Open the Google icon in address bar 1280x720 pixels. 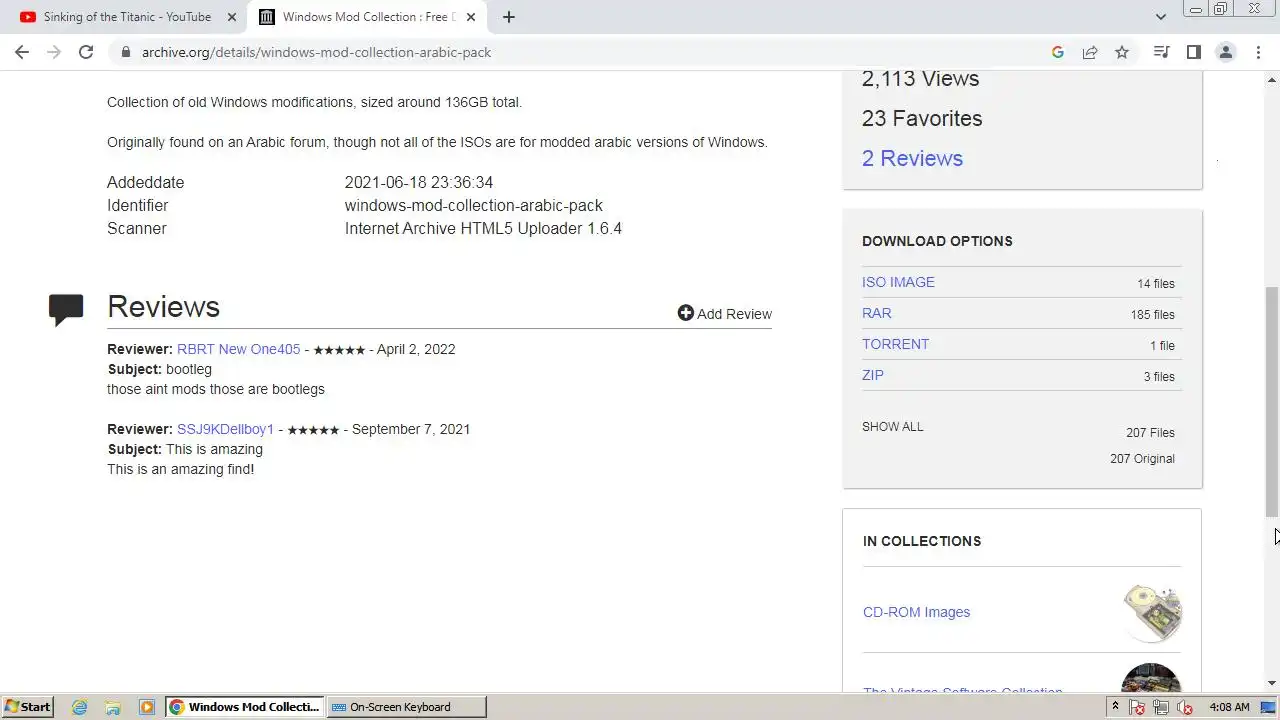1058,52
